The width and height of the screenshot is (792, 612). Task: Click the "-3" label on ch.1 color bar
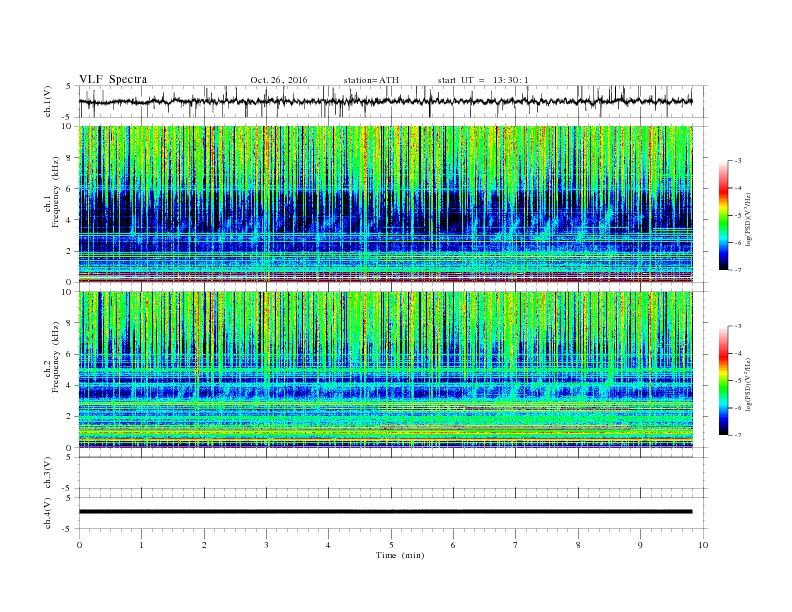point(738,161)
